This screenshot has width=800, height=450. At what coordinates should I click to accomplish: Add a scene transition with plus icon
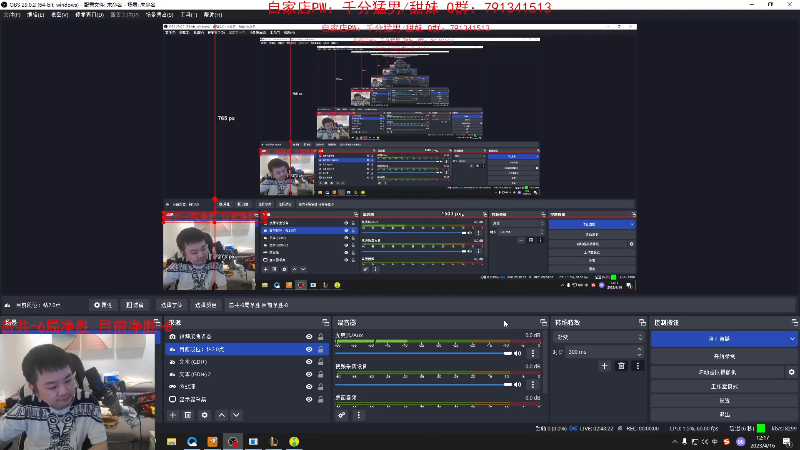point(605,366)
